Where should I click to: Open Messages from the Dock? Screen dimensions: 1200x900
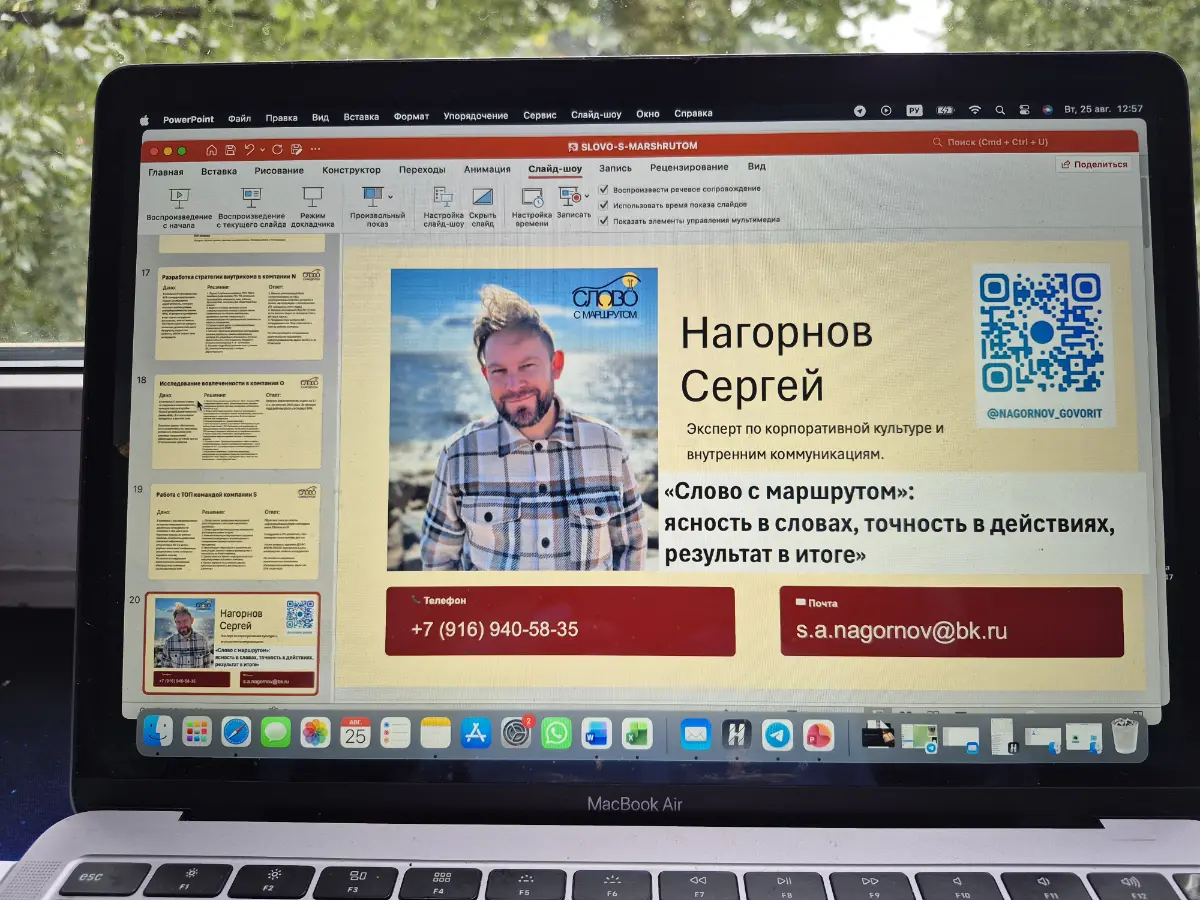[276, 733]
